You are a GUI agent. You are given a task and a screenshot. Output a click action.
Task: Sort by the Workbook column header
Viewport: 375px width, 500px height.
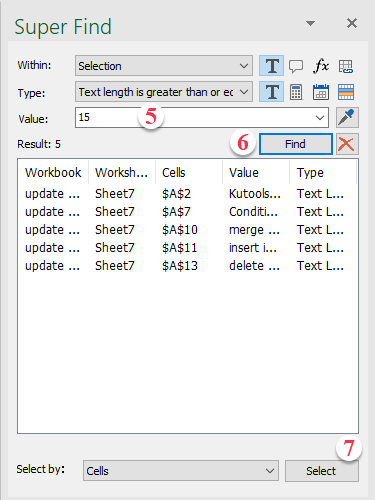click(53, 172)
